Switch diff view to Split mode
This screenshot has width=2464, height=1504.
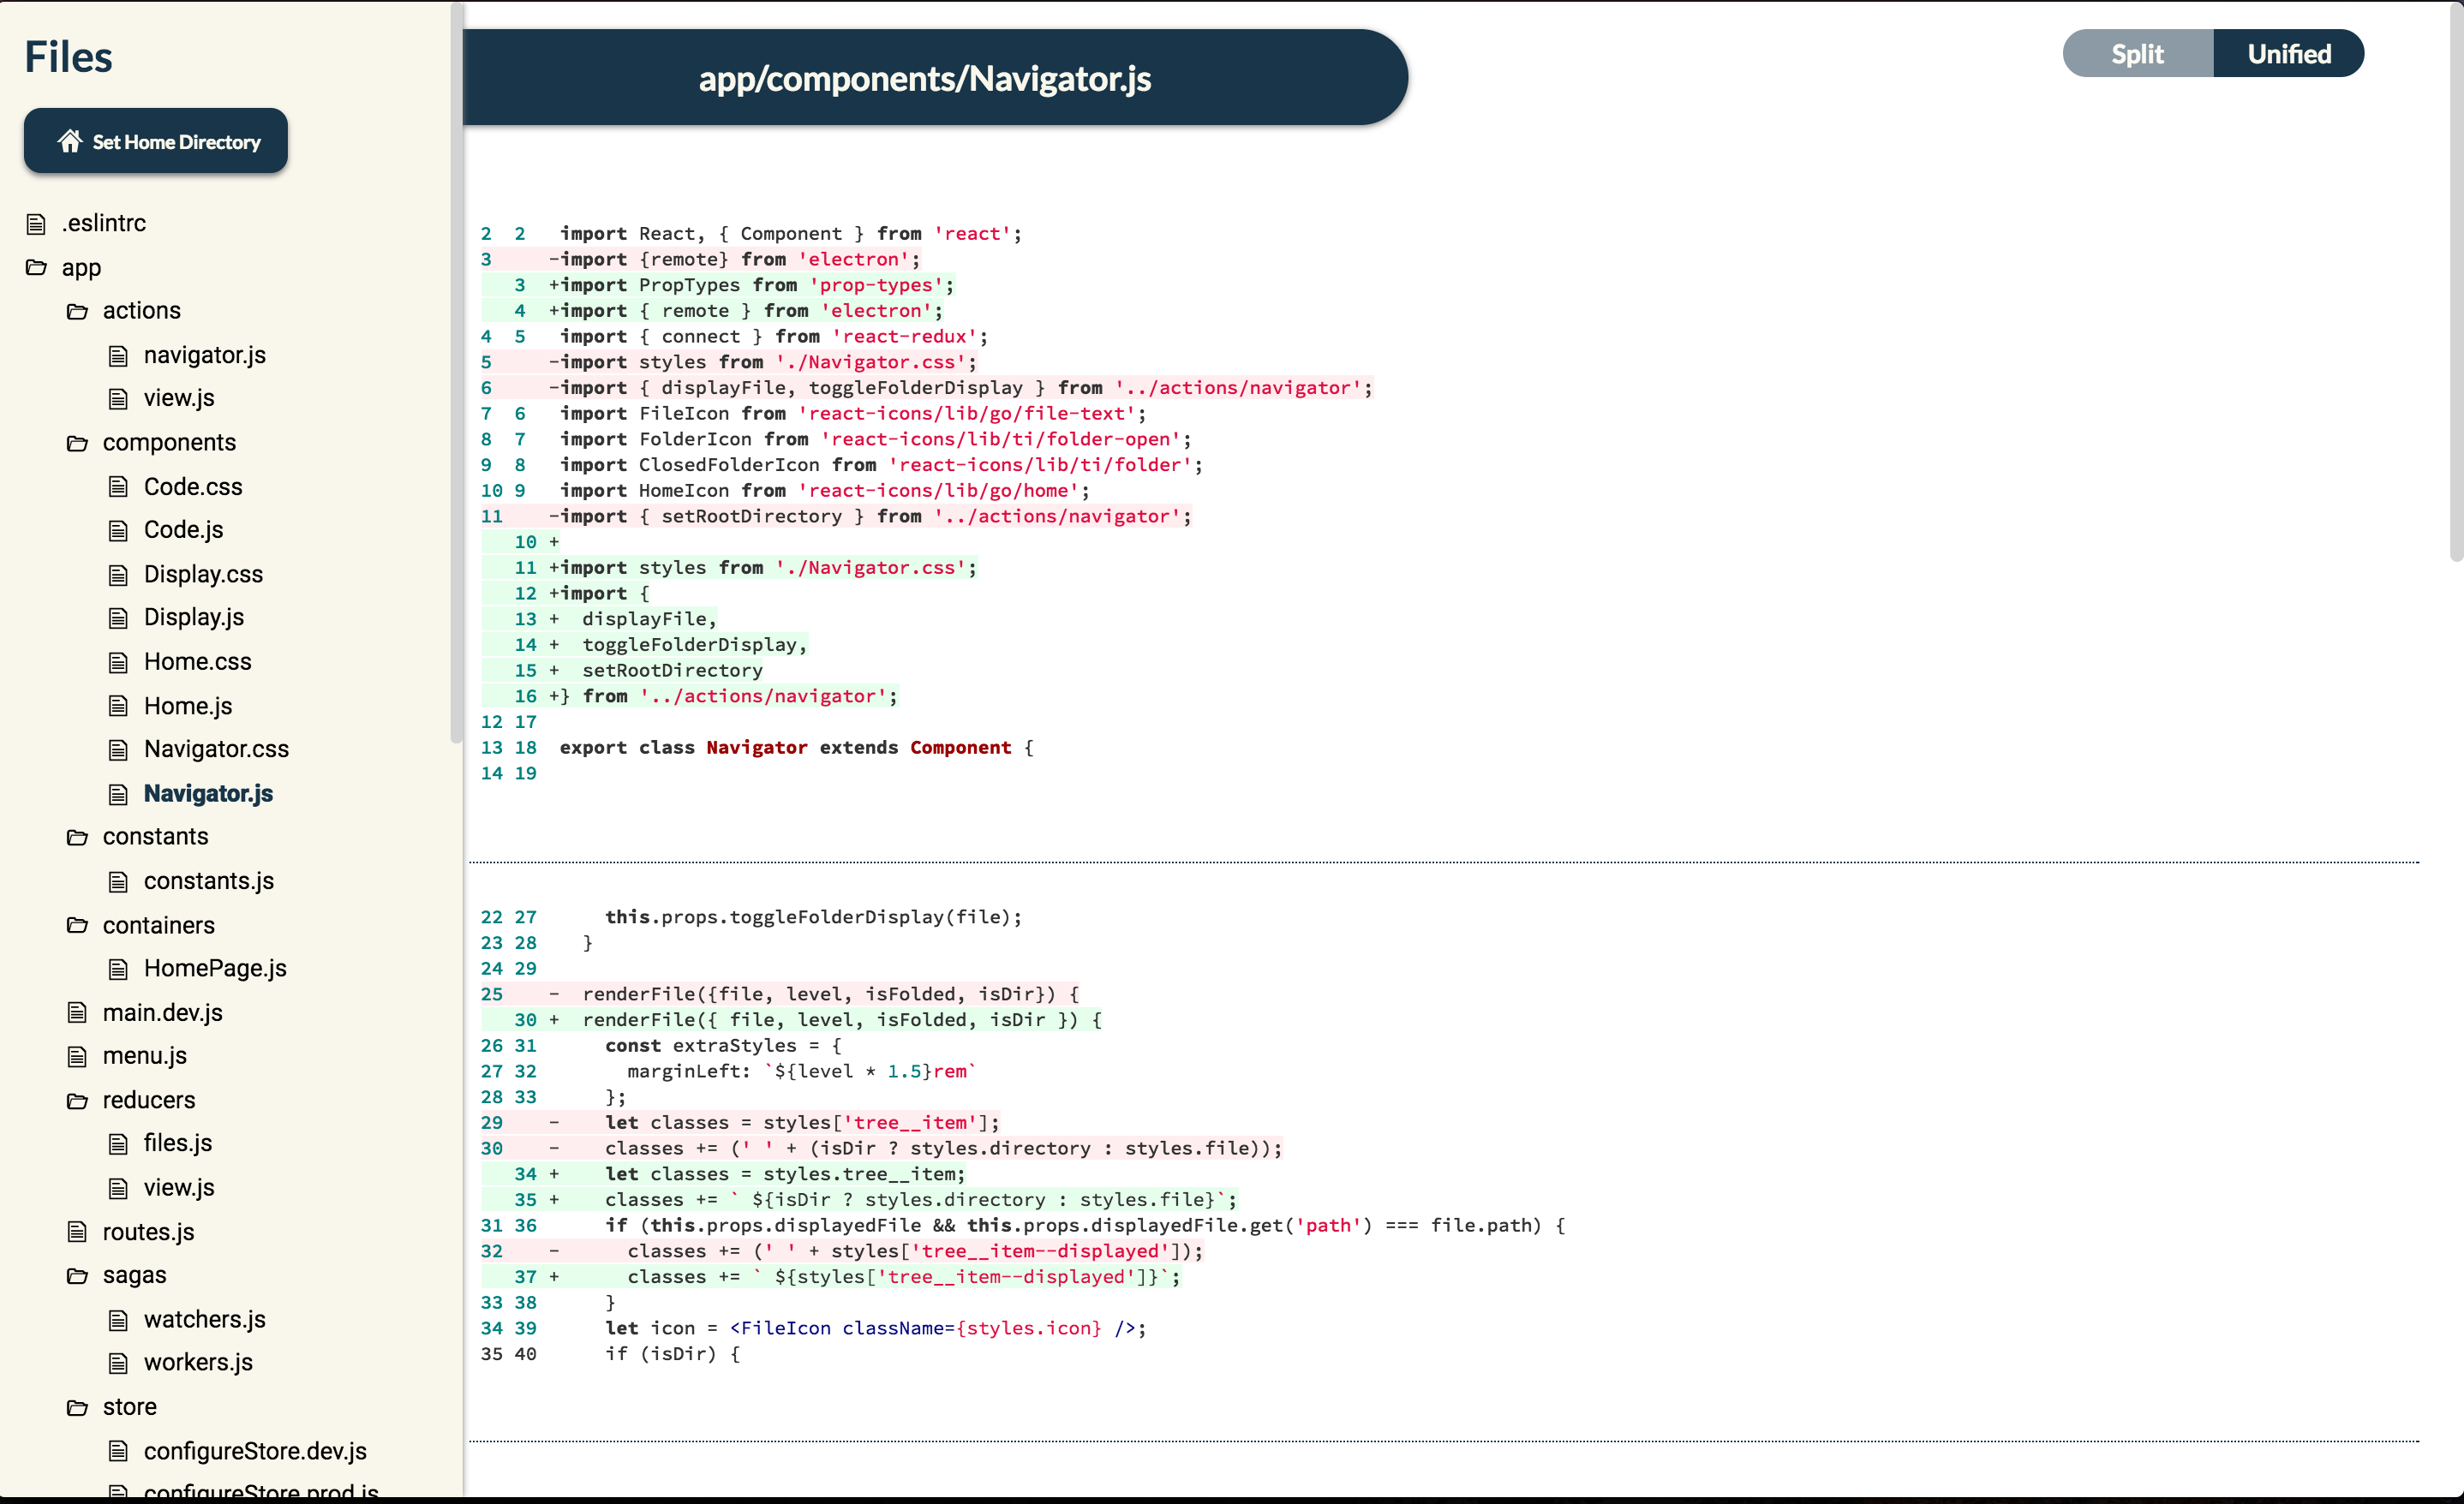pos(2137,54)
